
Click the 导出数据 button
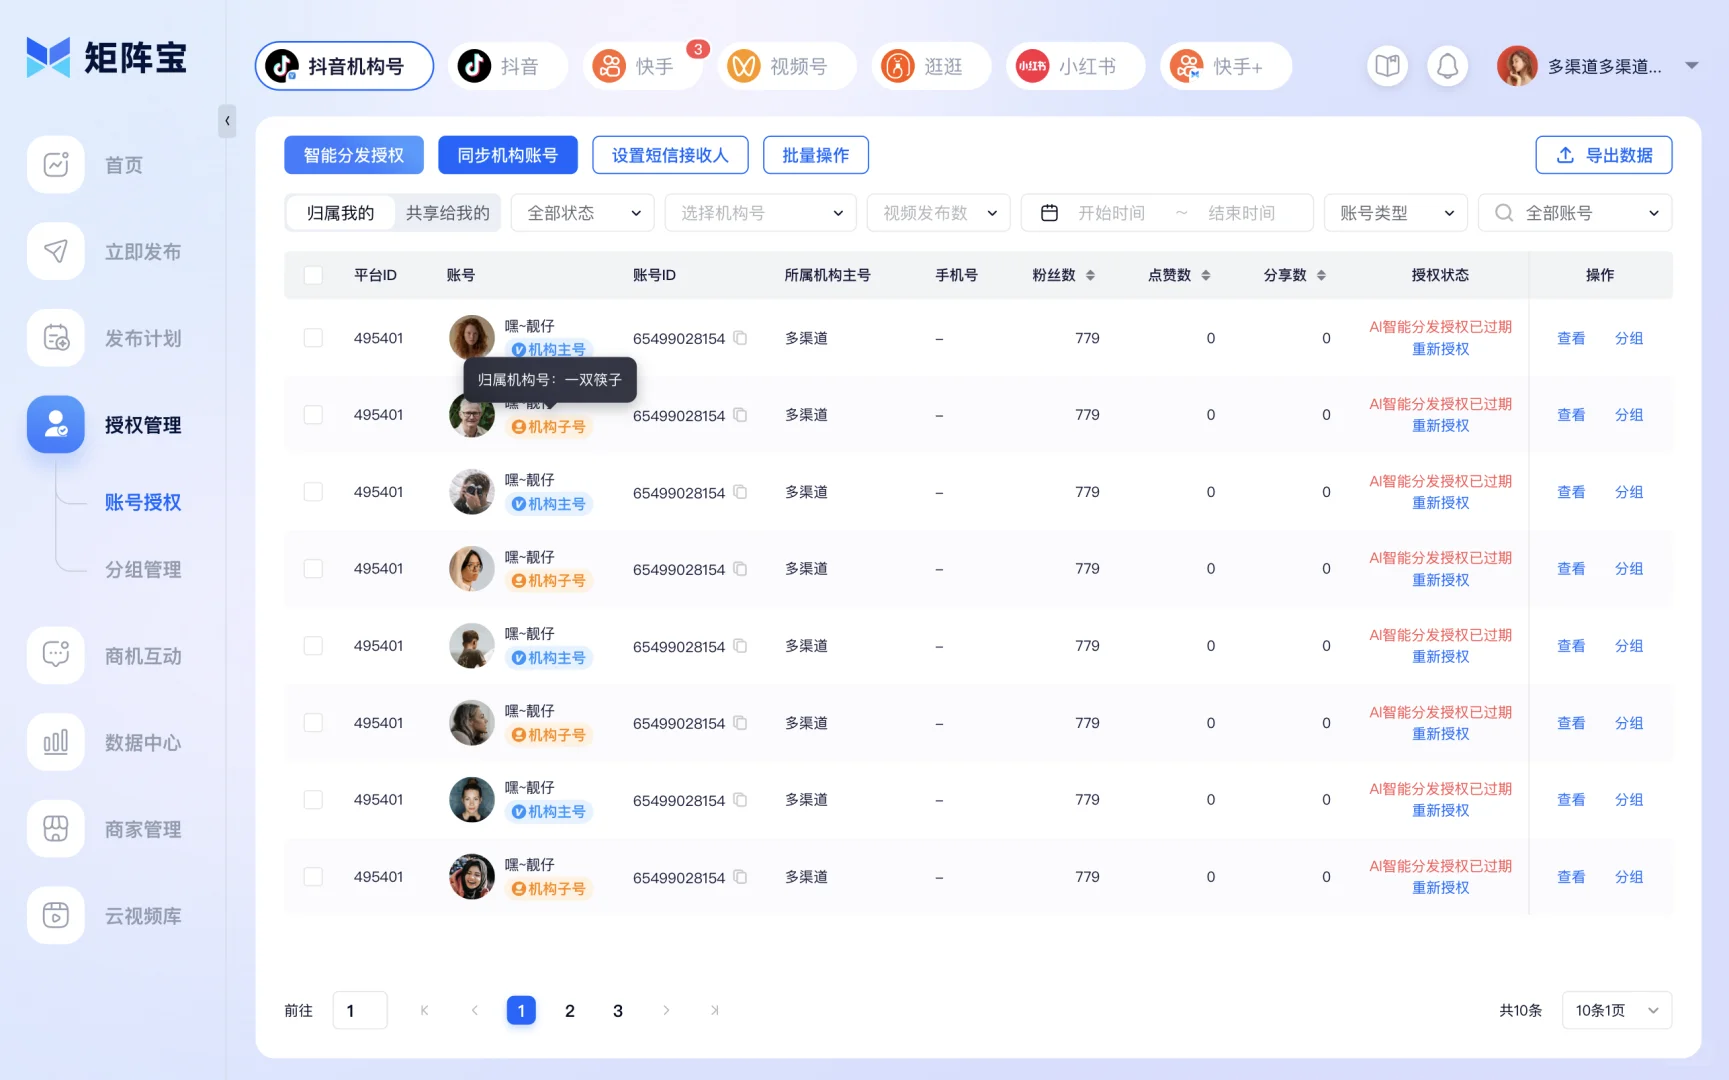1604,155
